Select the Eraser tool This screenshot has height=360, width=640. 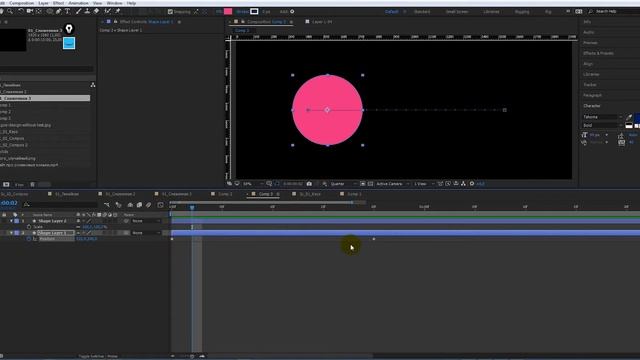pyautogui.click(x=97, y=11)
